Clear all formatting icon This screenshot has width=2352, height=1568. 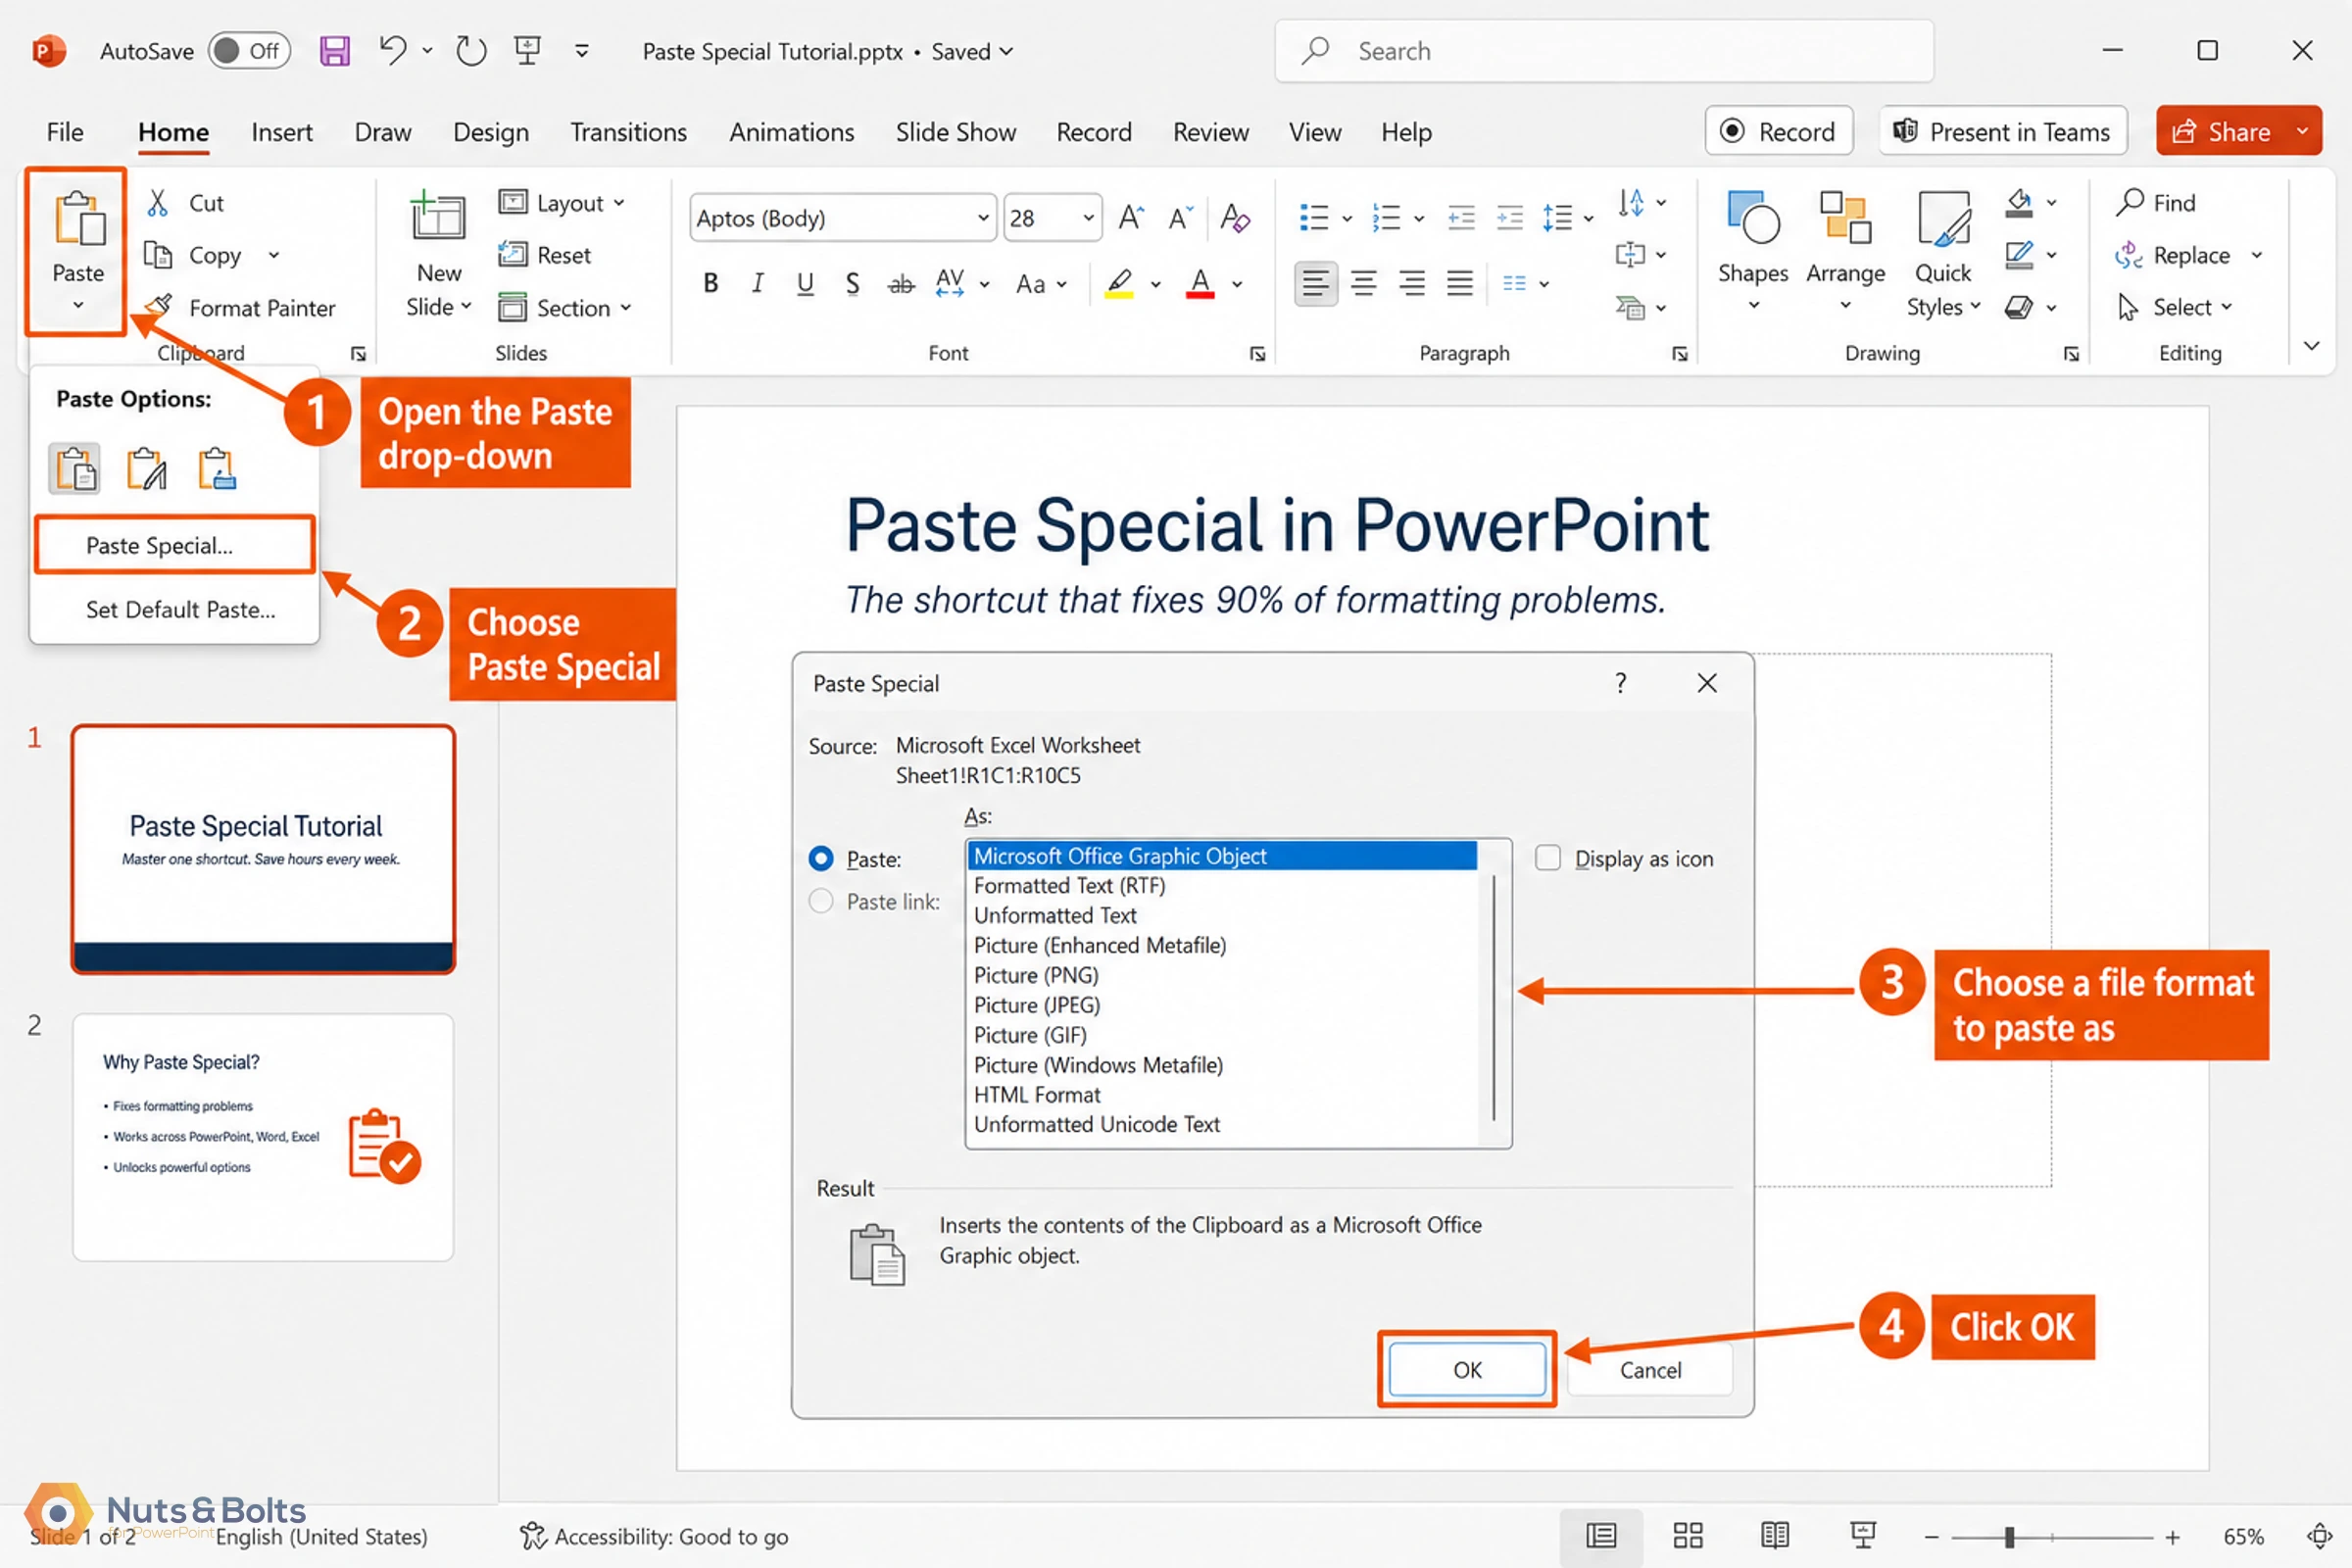(1235, 217)
